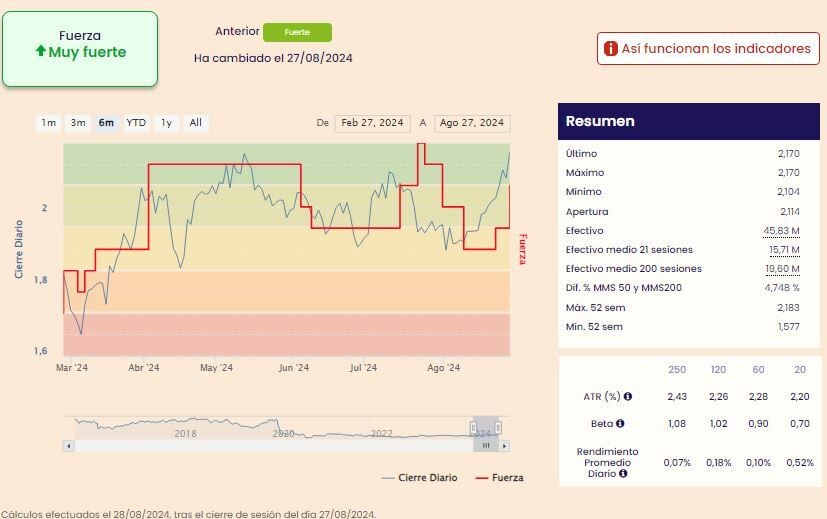This screenshot has height=519, width=827.
Task: Click Beta value 0,70
Action: (x=800, y=424)
